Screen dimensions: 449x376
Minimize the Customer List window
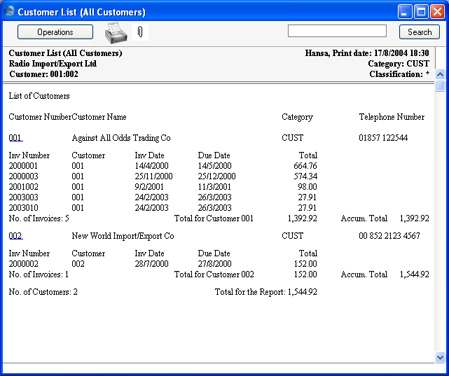coord(405,12)
